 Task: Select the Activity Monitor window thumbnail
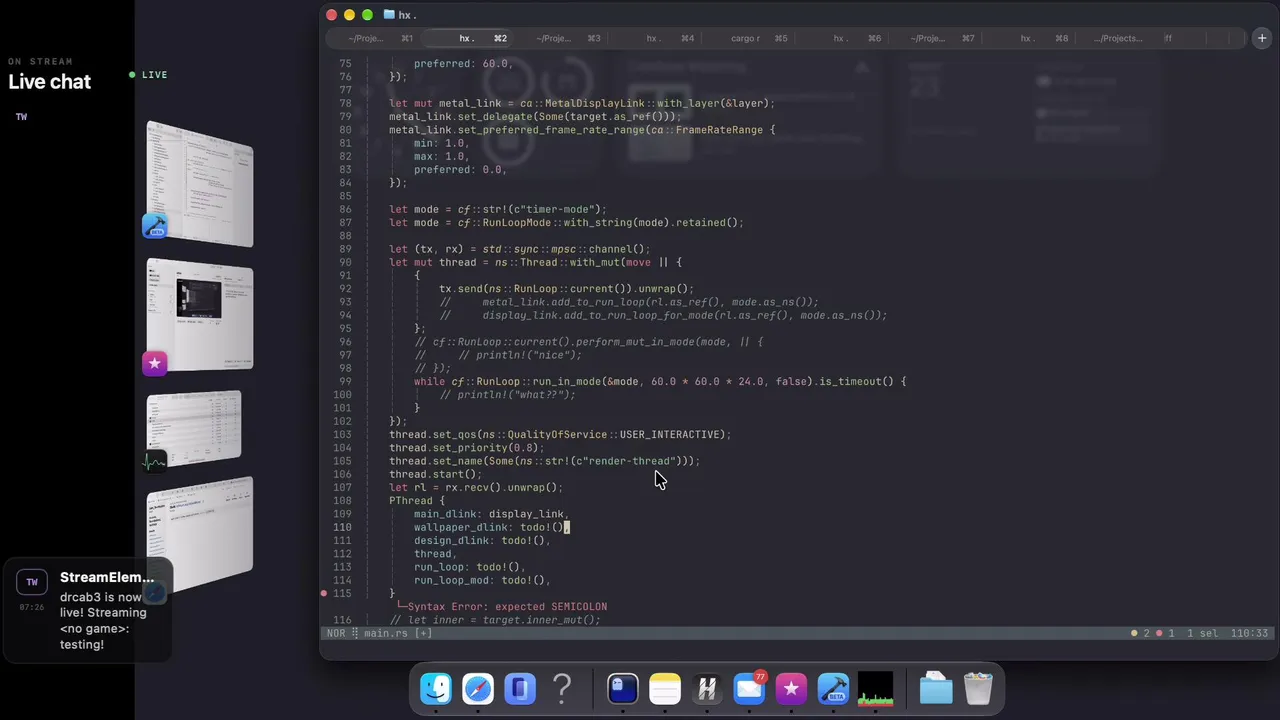tap(194, 428)
